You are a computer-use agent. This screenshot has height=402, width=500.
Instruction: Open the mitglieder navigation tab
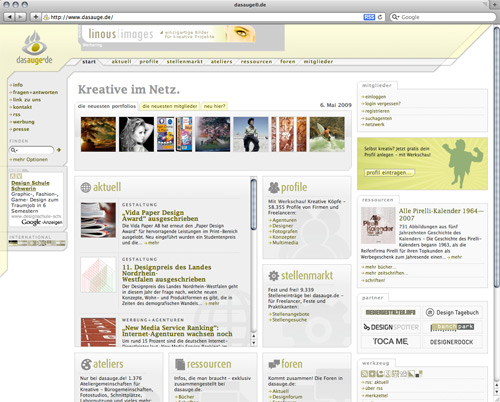(318, 62)
